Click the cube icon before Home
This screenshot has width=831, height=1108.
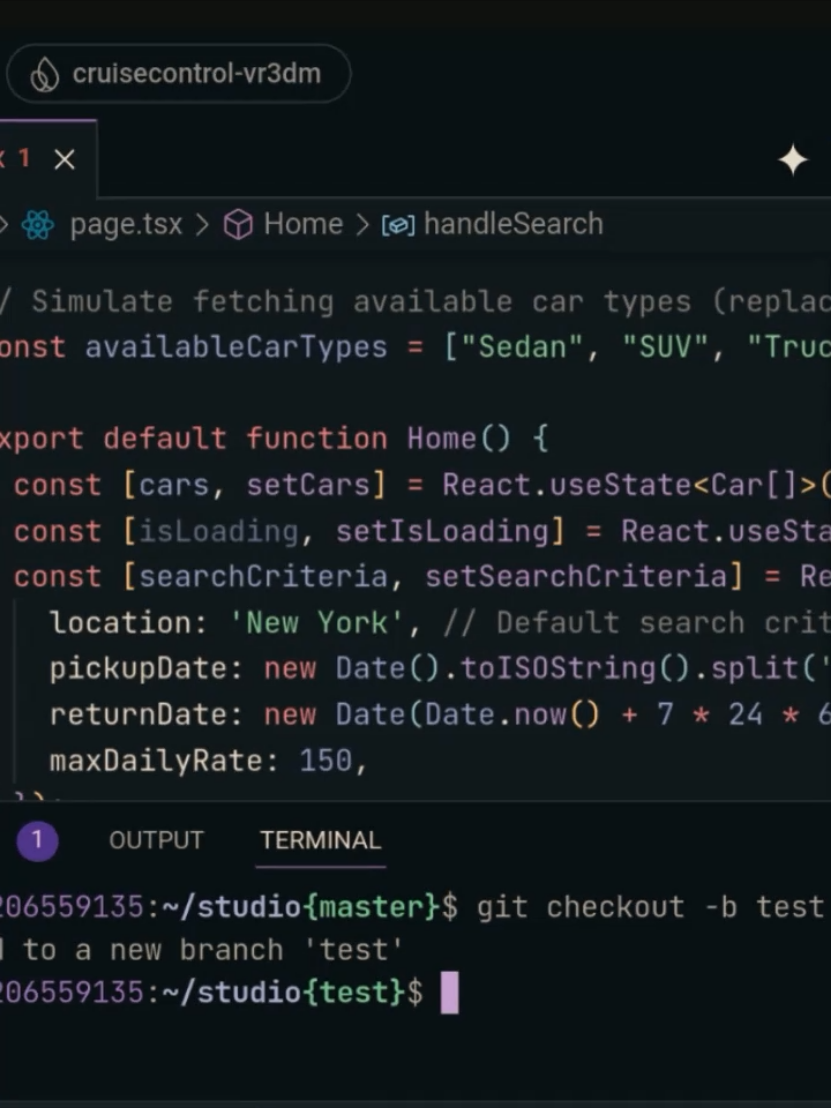click(x=238, y=225)
